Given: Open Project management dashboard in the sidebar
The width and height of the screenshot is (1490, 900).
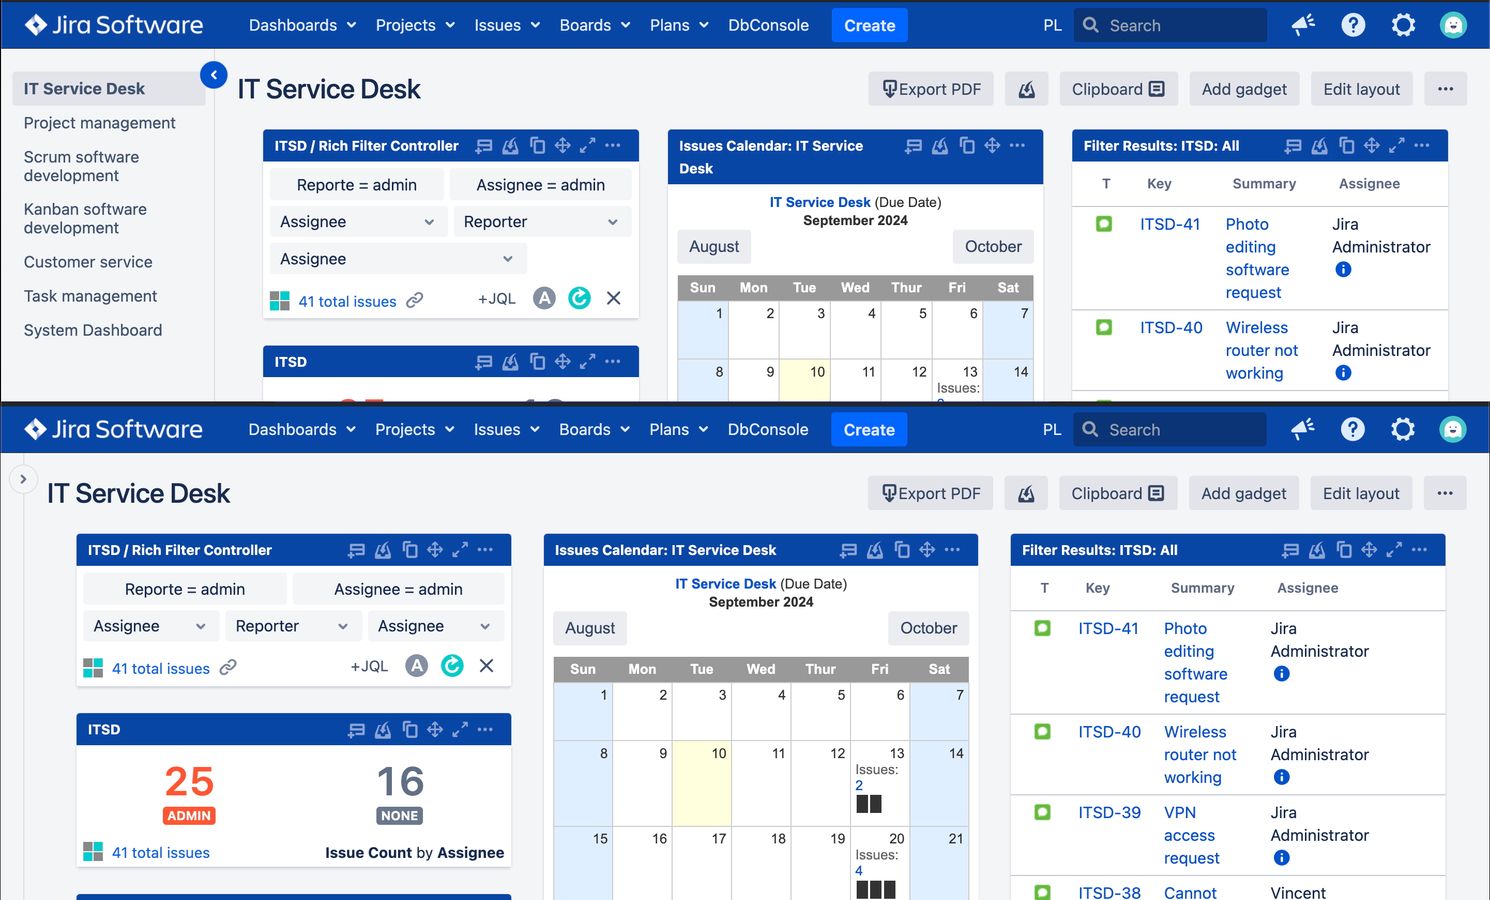Looking at the screenshot, I should click(100, 123).
